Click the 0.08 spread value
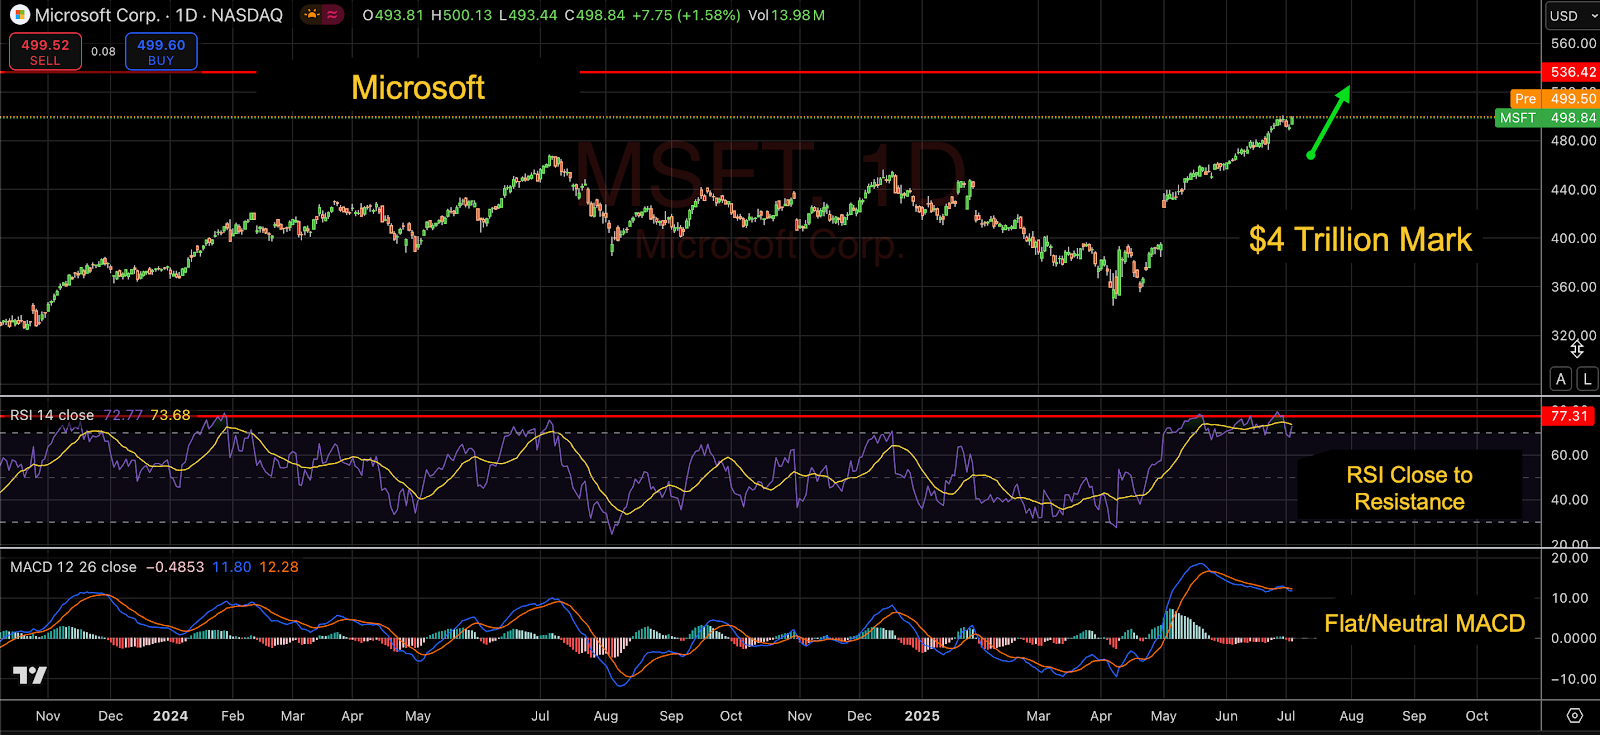This screenshot has height=735, width=1600. [x=103, y=52]
